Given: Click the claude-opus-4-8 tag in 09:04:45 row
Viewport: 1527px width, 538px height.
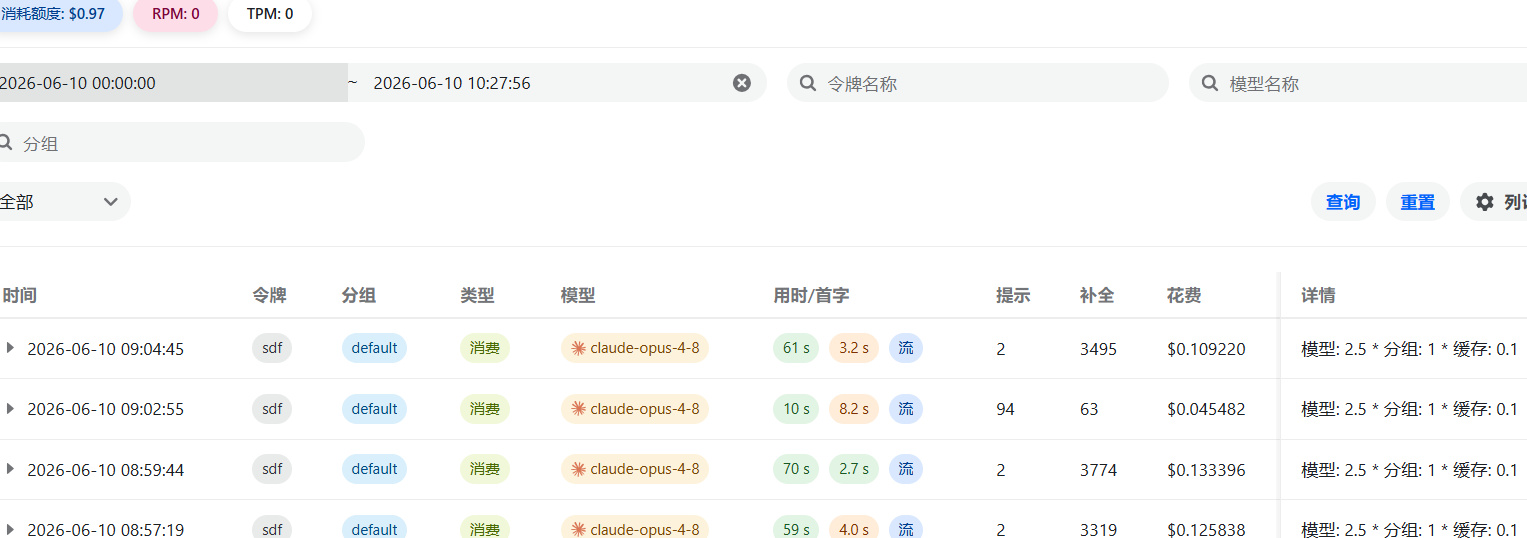Looking at the screenshot, I should (635, 348).
